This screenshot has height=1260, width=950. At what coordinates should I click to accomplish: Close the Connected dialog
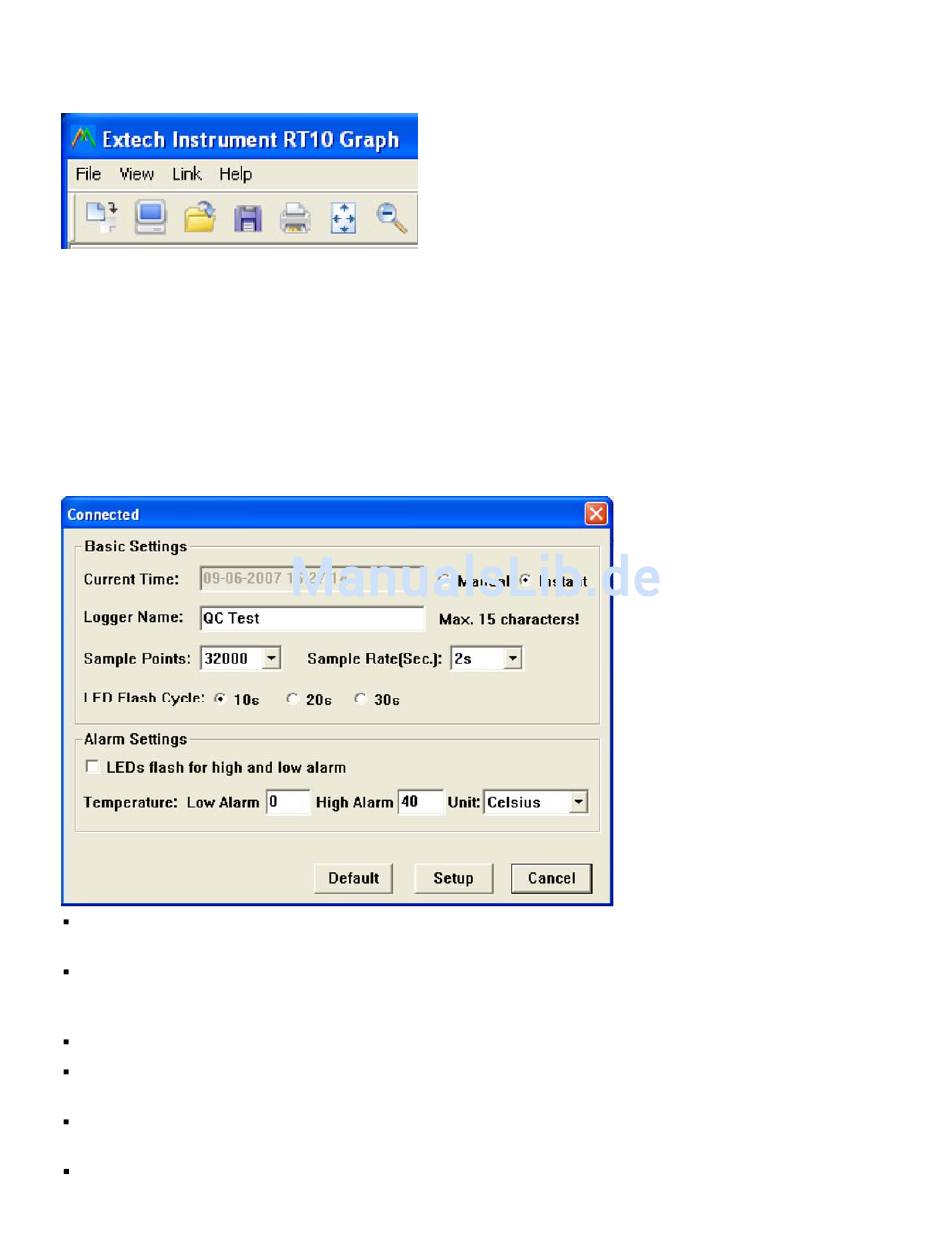click(x=596, y=514)
